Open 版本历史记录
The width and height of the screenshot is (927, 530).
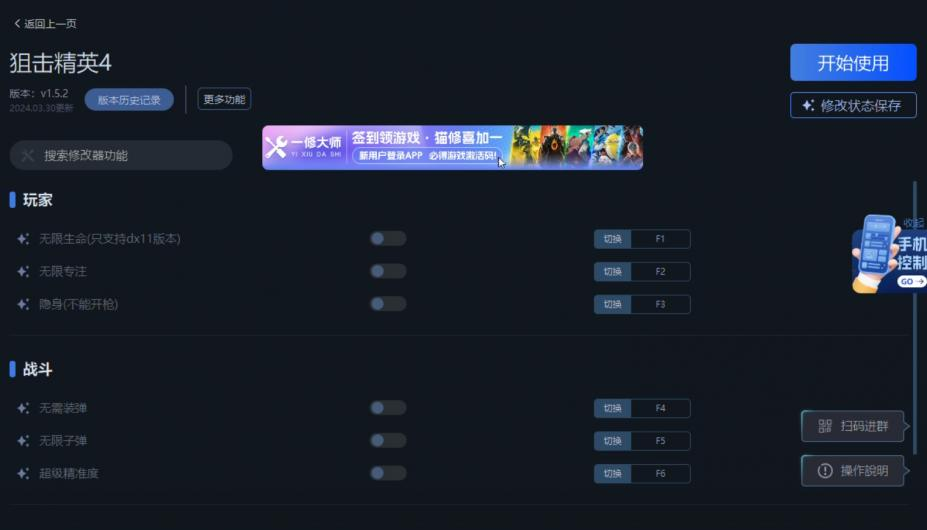129,100
